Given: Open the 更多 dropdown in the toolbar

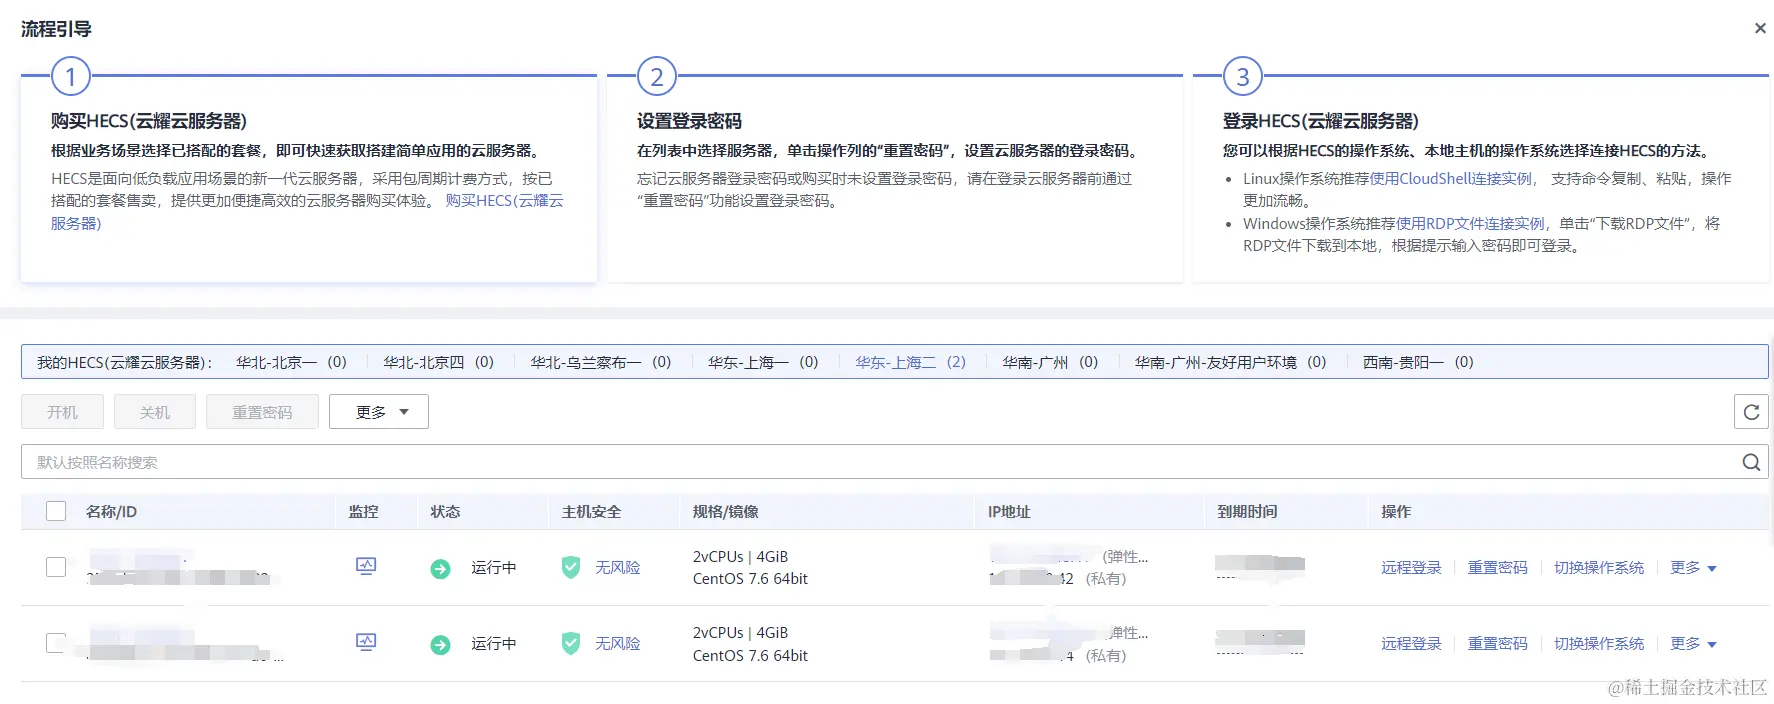Looking at the screenshot, I should [x=379, y=412].
